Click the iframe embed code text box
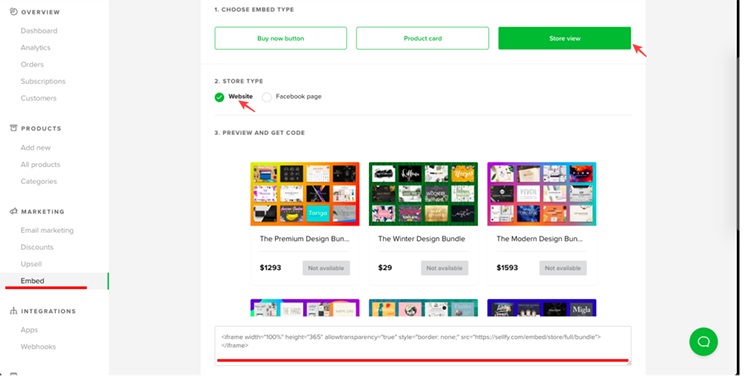750x377 pixels. 423,345
